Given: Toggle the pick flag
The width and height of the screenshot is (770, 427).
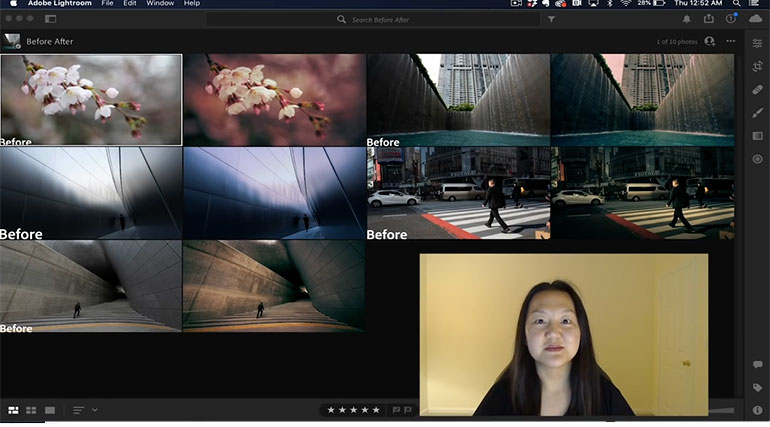Looking at the screenshot, I should click(x=396, y=410).
